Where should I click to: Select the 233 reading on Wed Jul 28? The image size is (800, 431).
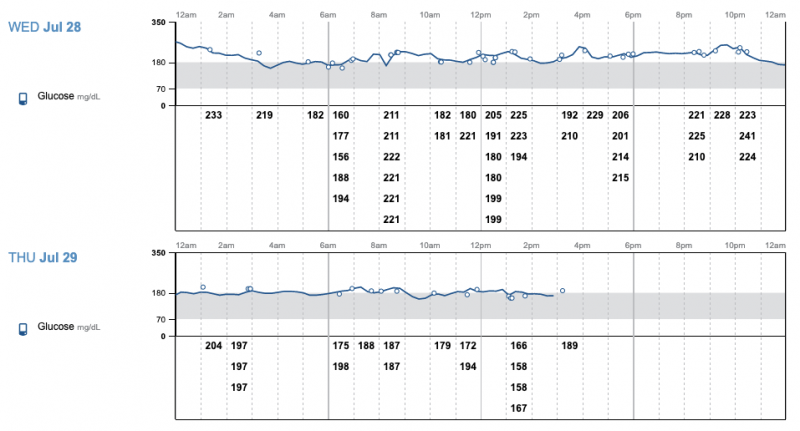point(213,116)
